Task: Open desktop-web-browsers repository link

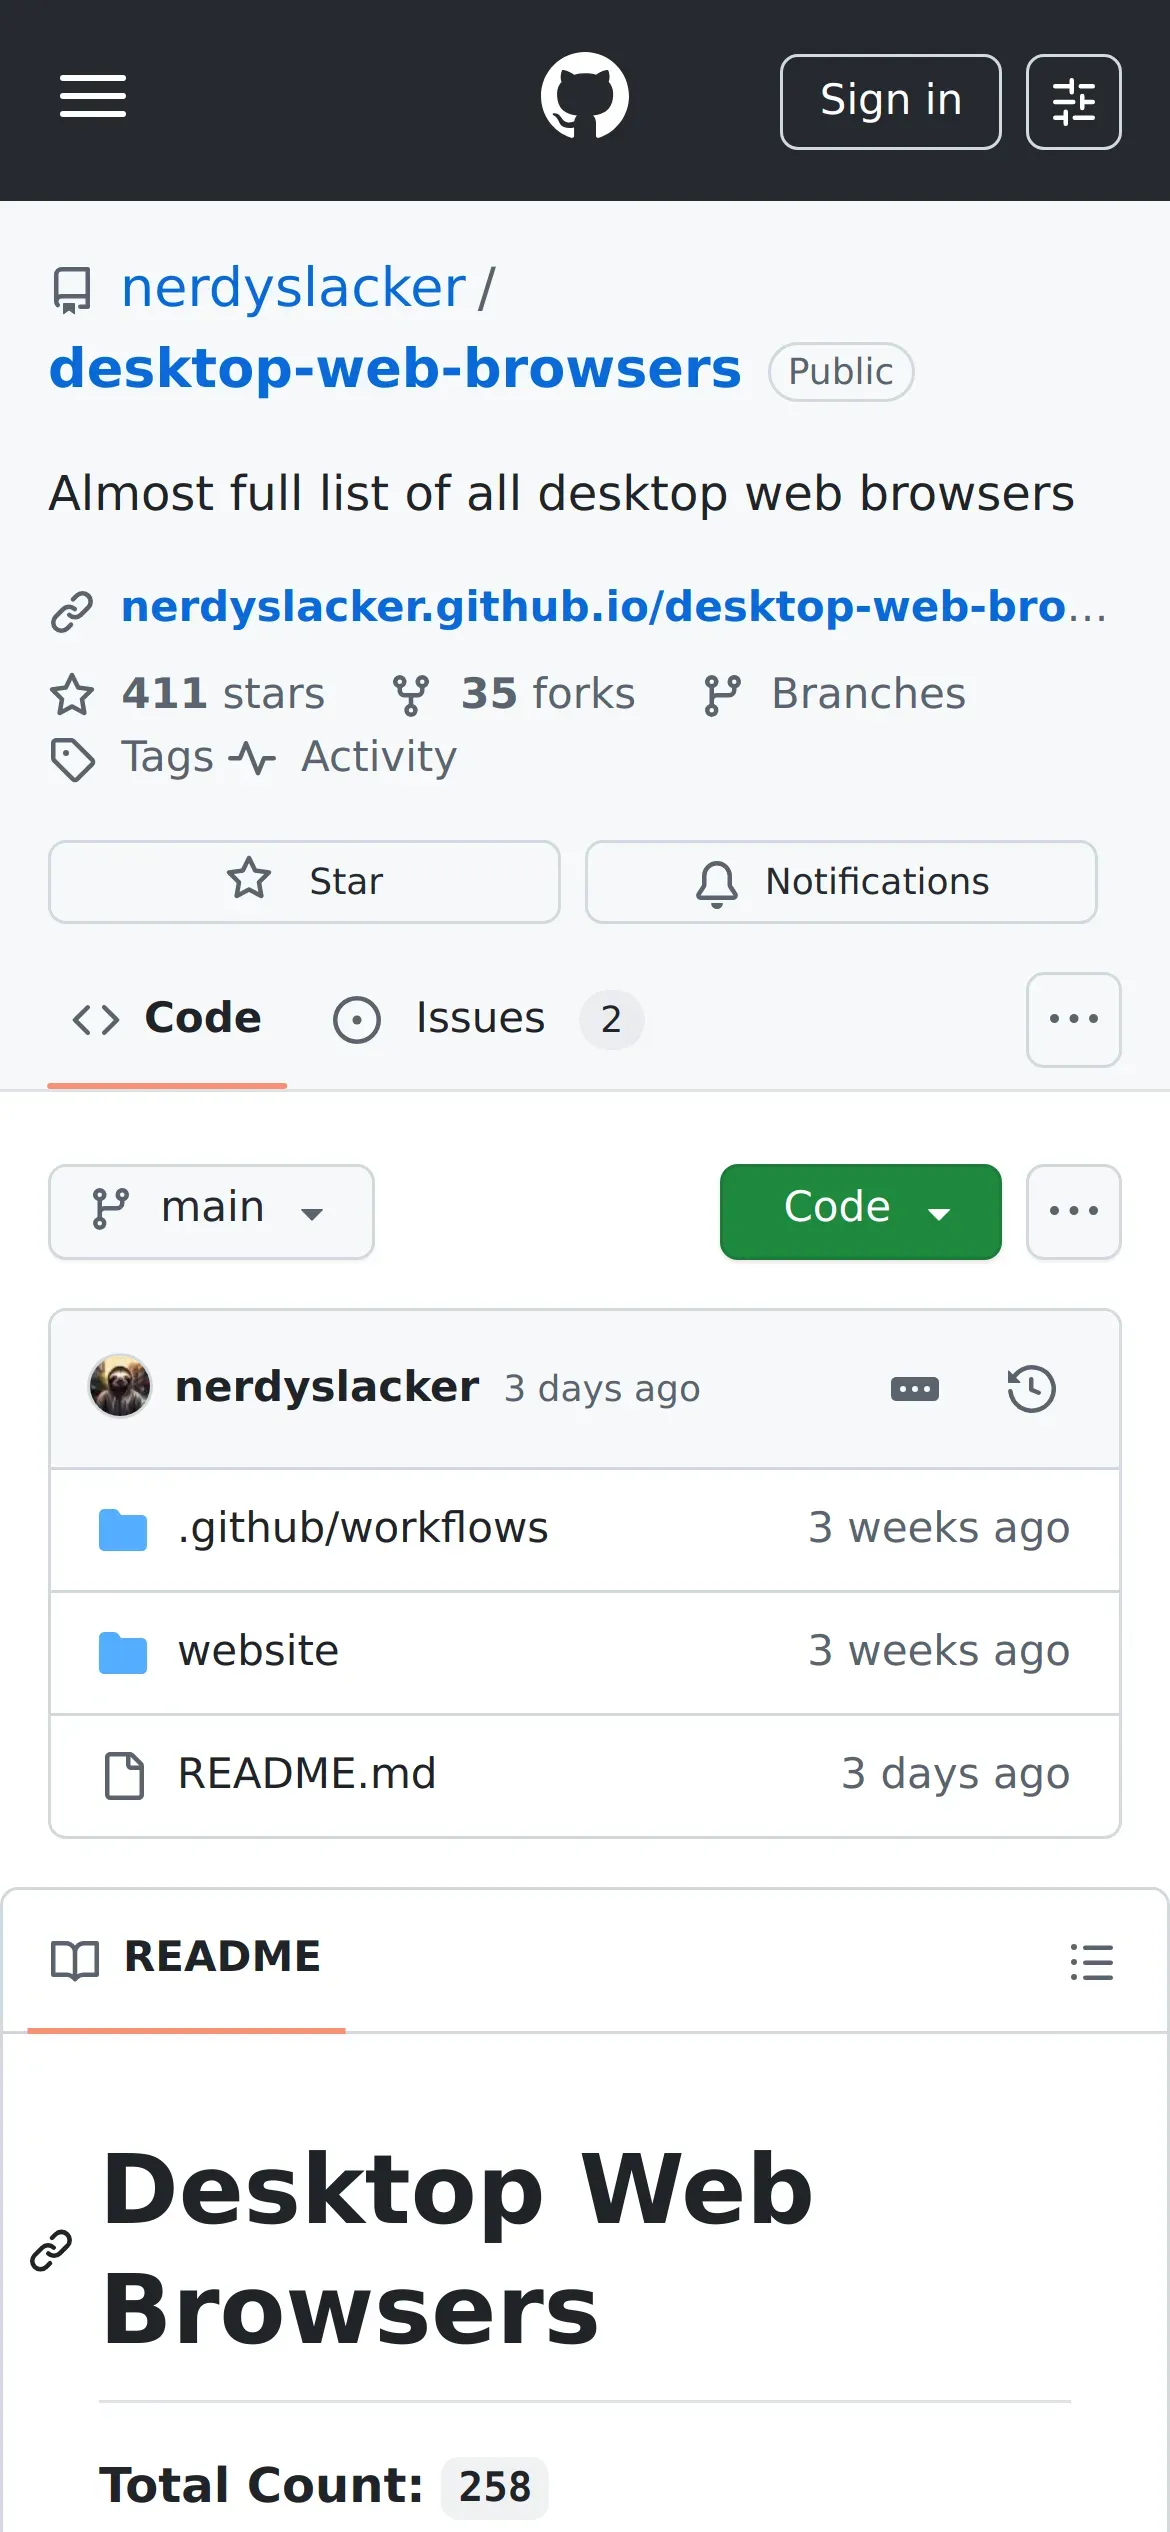Action: [x=395, y=369]
